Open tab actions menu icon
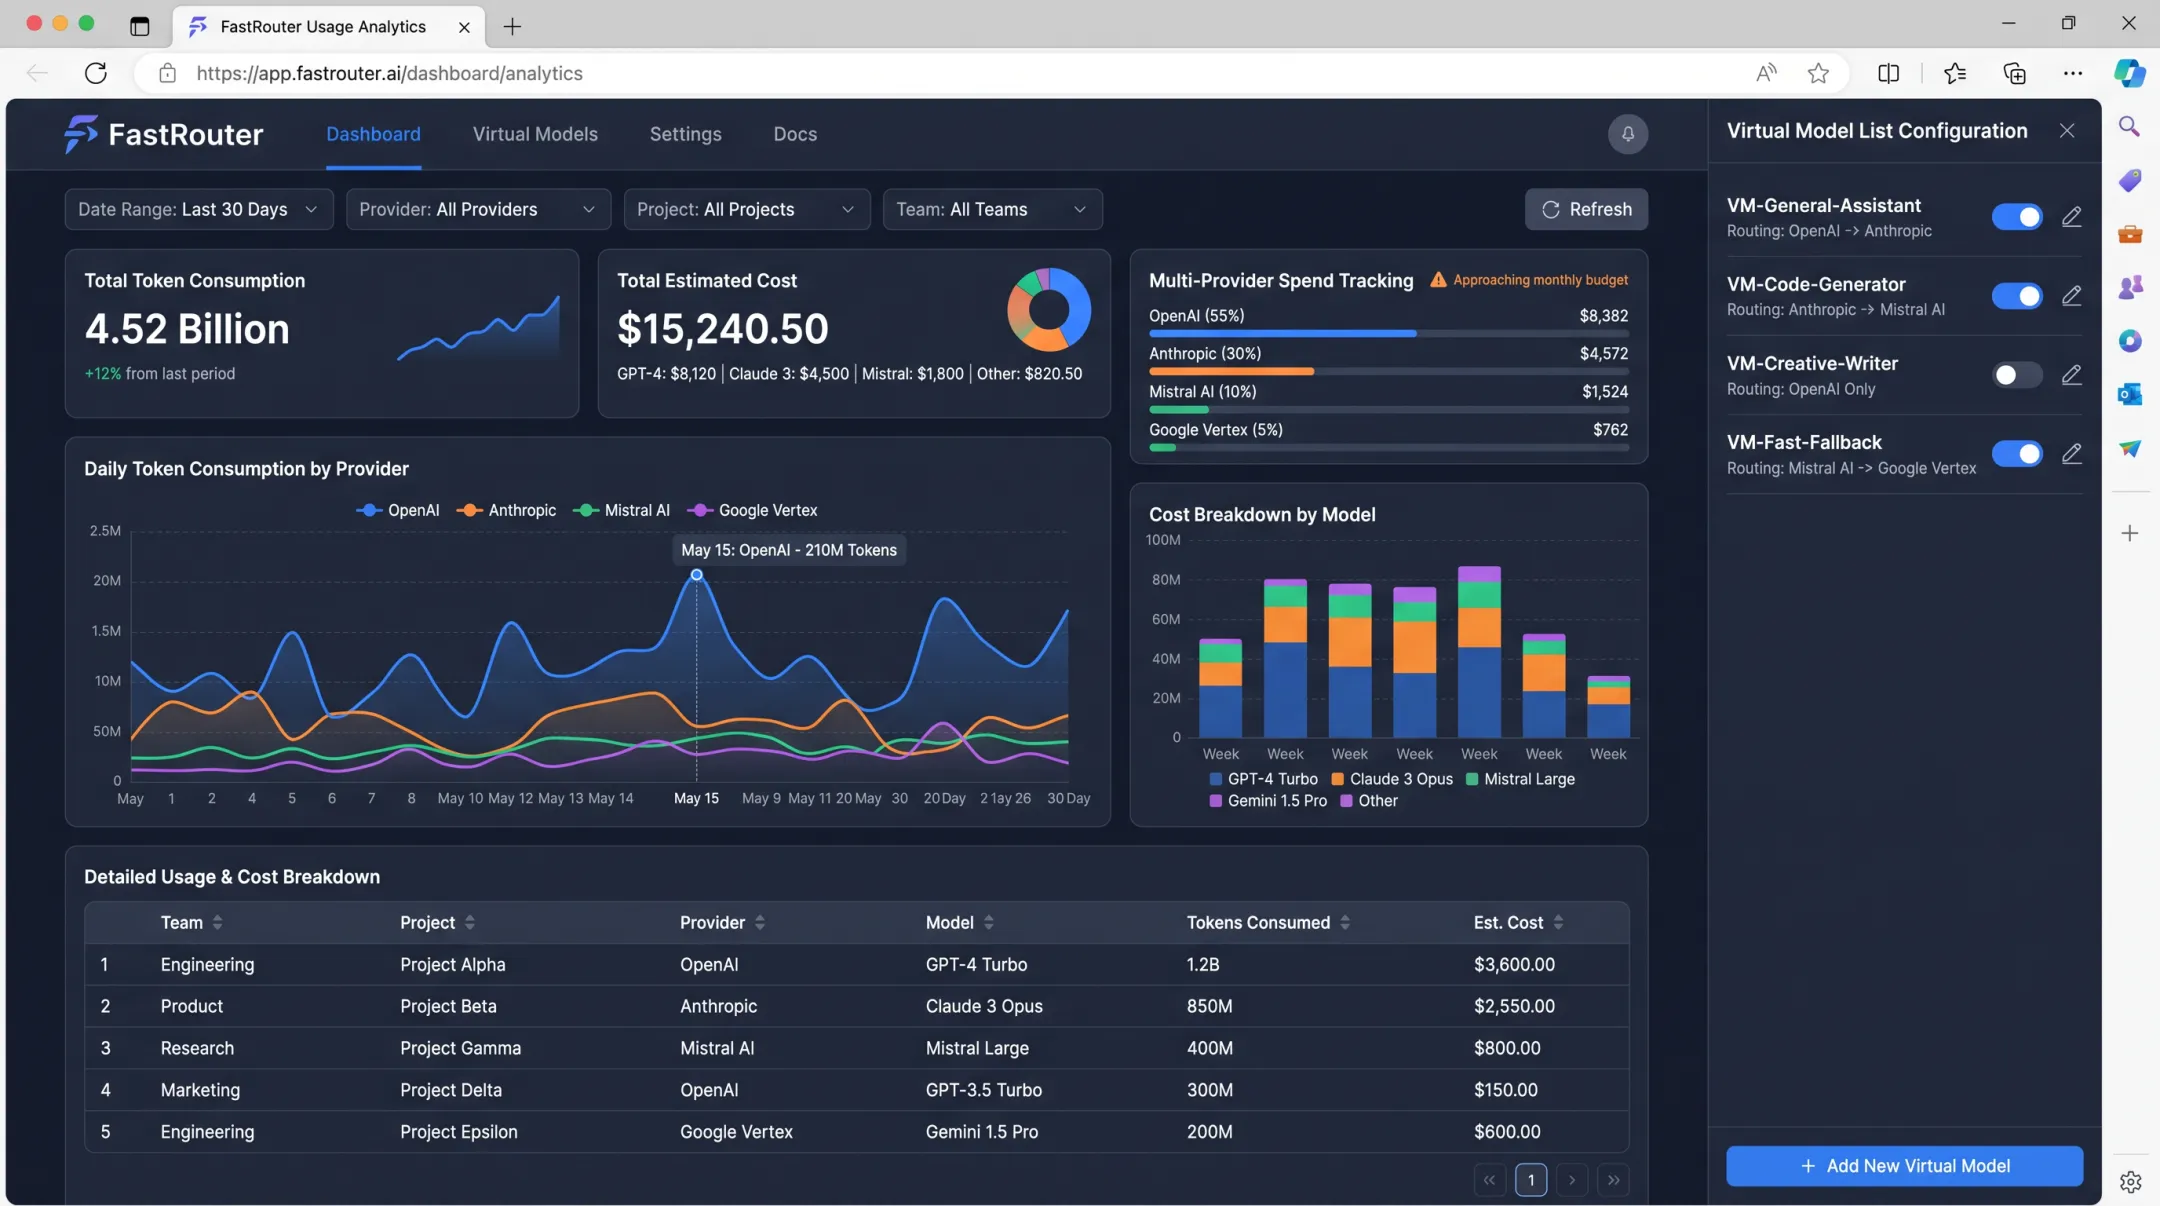Viewport: 2160px width, 1206px height. tap(139, 26)
